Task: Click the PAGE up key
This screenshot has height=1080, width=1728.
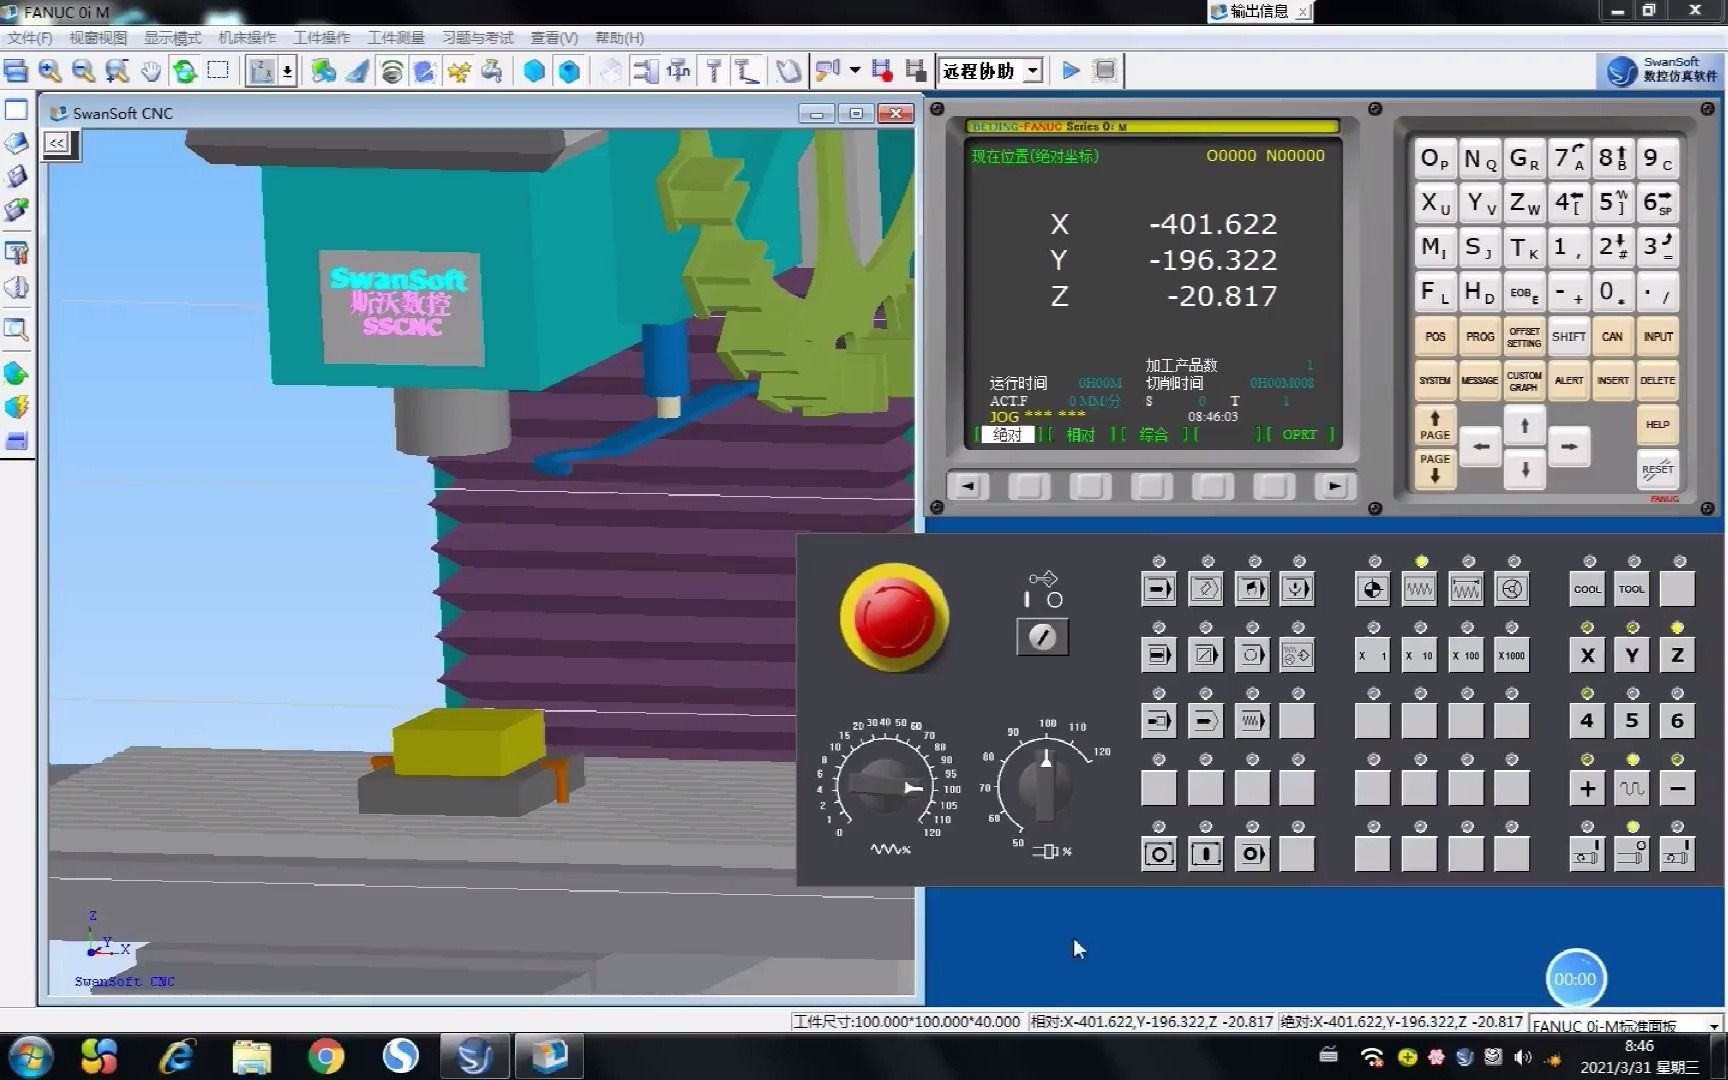Action: [1435, 425]
